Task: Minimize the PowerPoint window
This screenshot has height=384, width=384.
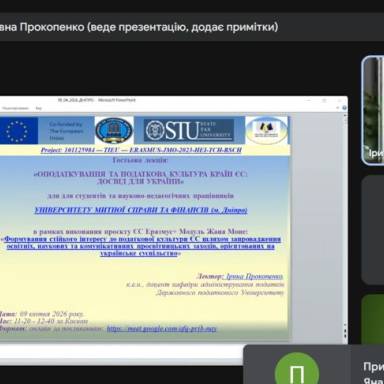Action: click(309, 100)
